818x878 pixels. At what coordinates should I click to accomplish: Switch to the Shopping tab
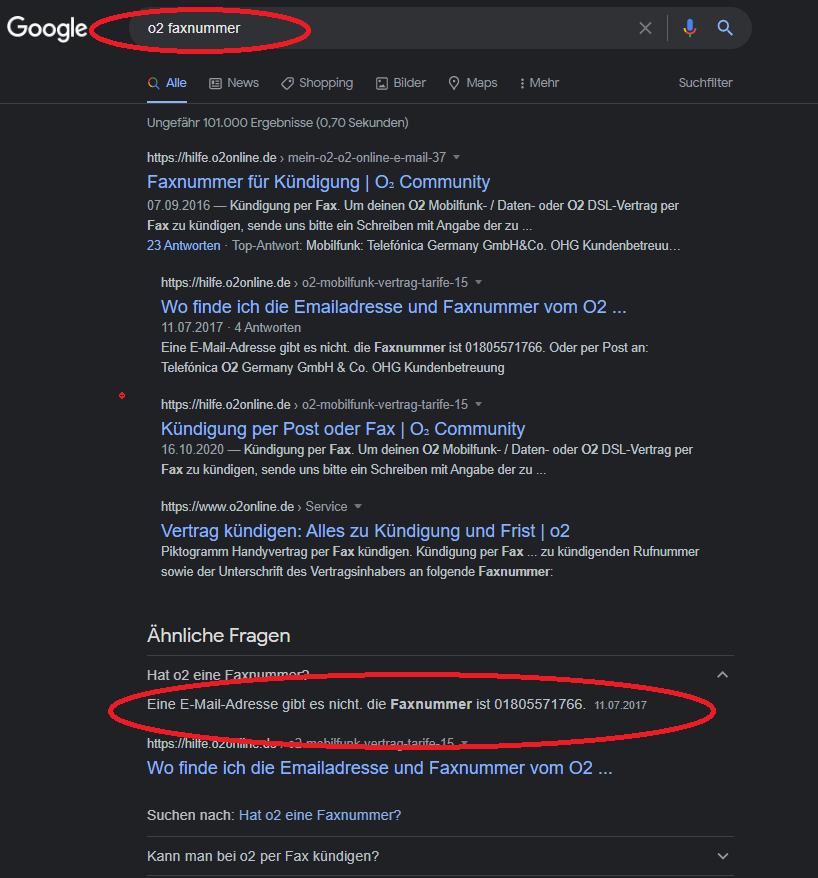[317, 83]
